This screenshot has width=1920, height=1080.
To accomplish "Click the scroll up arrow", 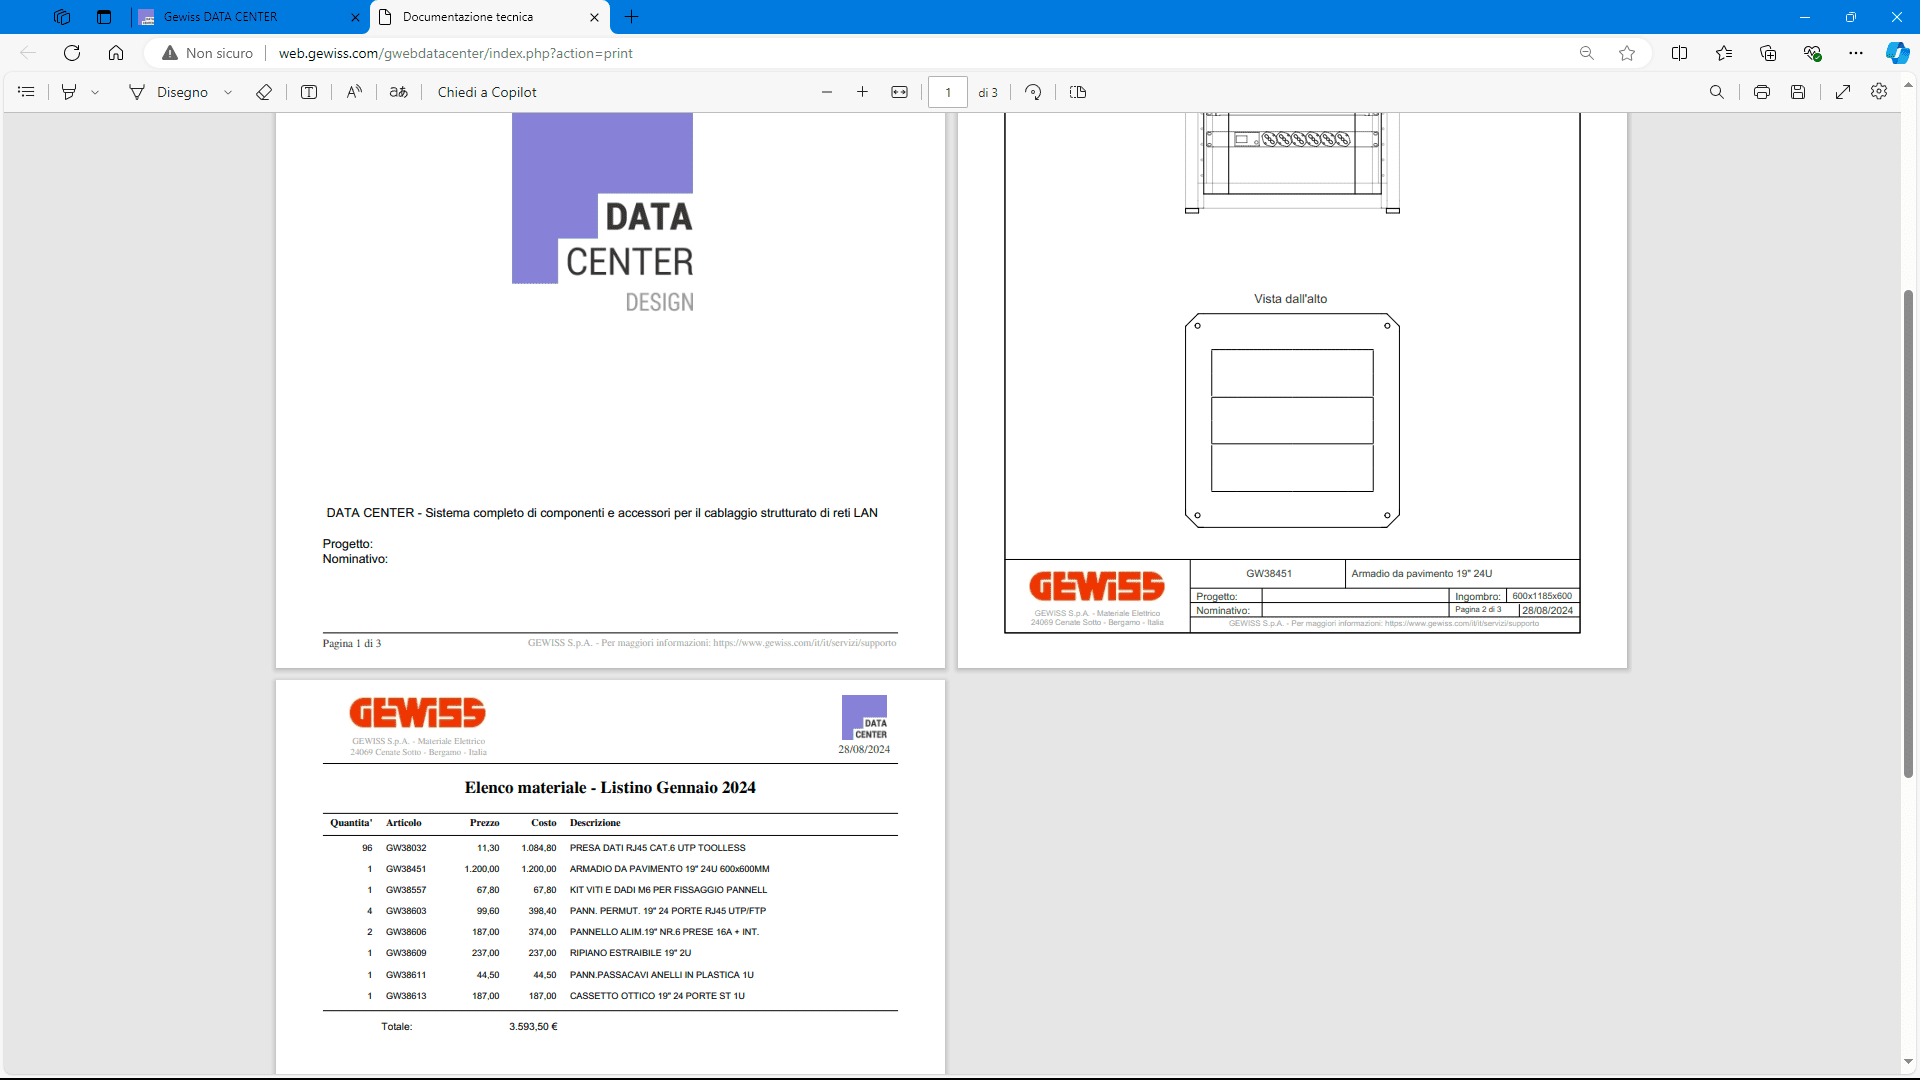I will click(x=1908, y=86).
